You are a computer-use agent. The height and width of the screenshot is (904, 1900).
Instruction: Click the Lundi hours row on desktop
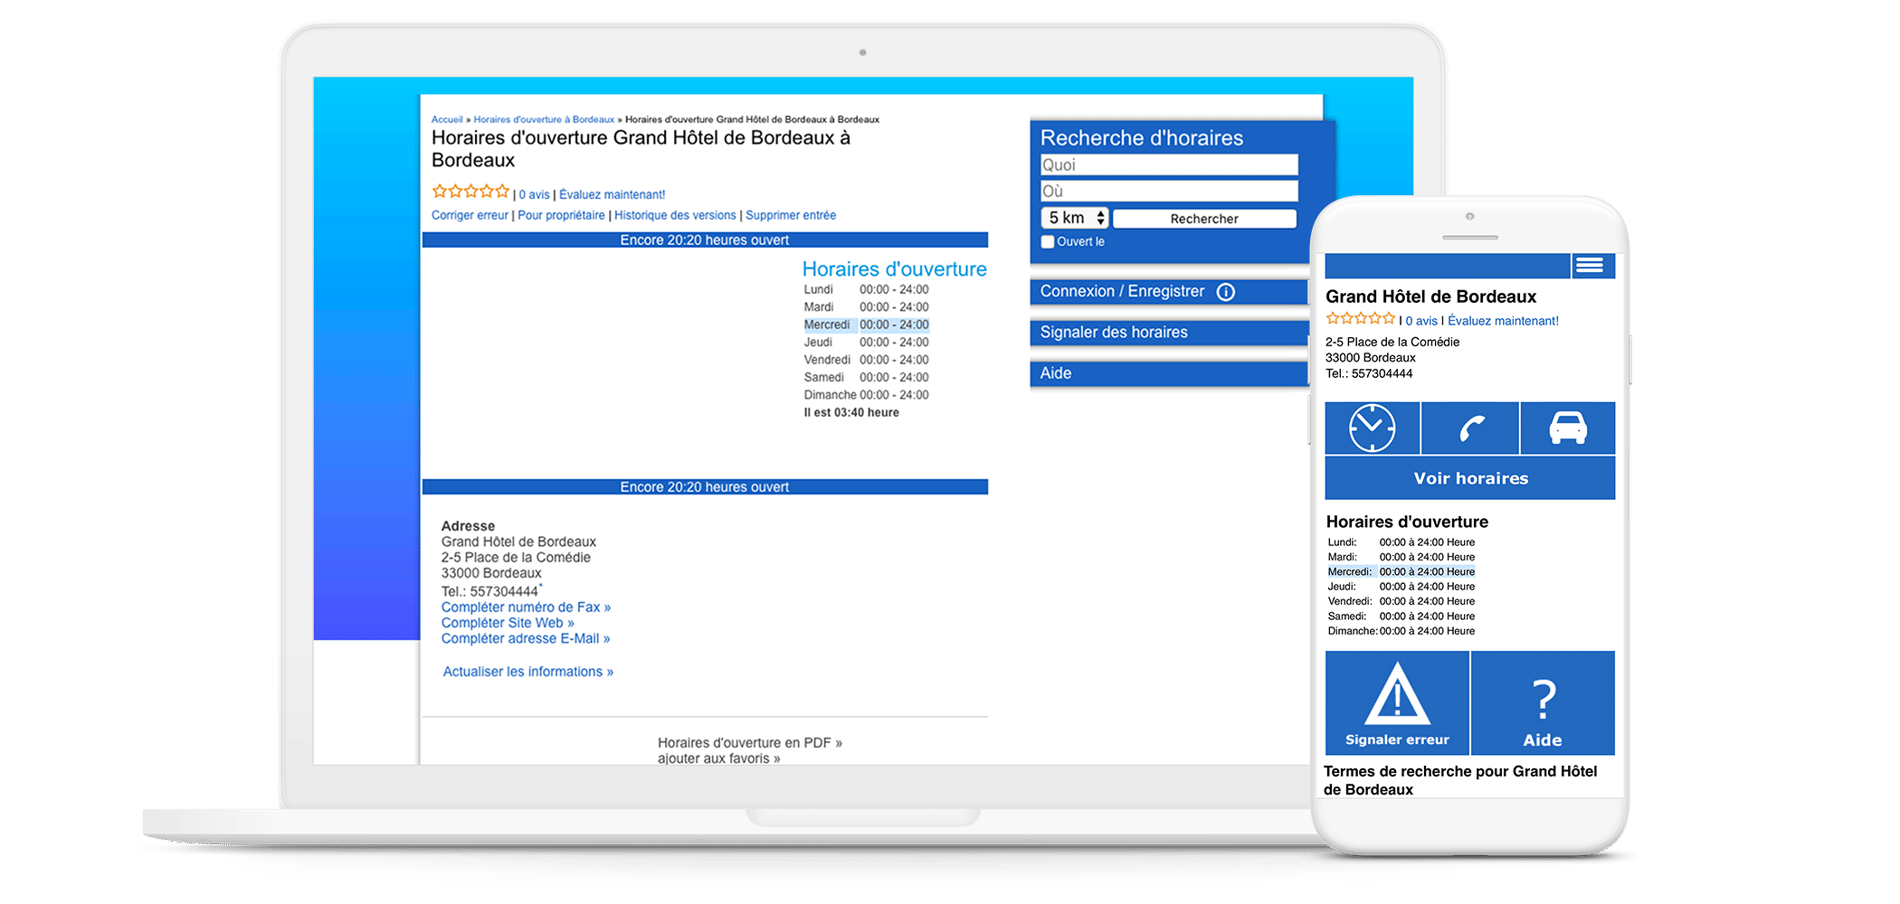866,290
